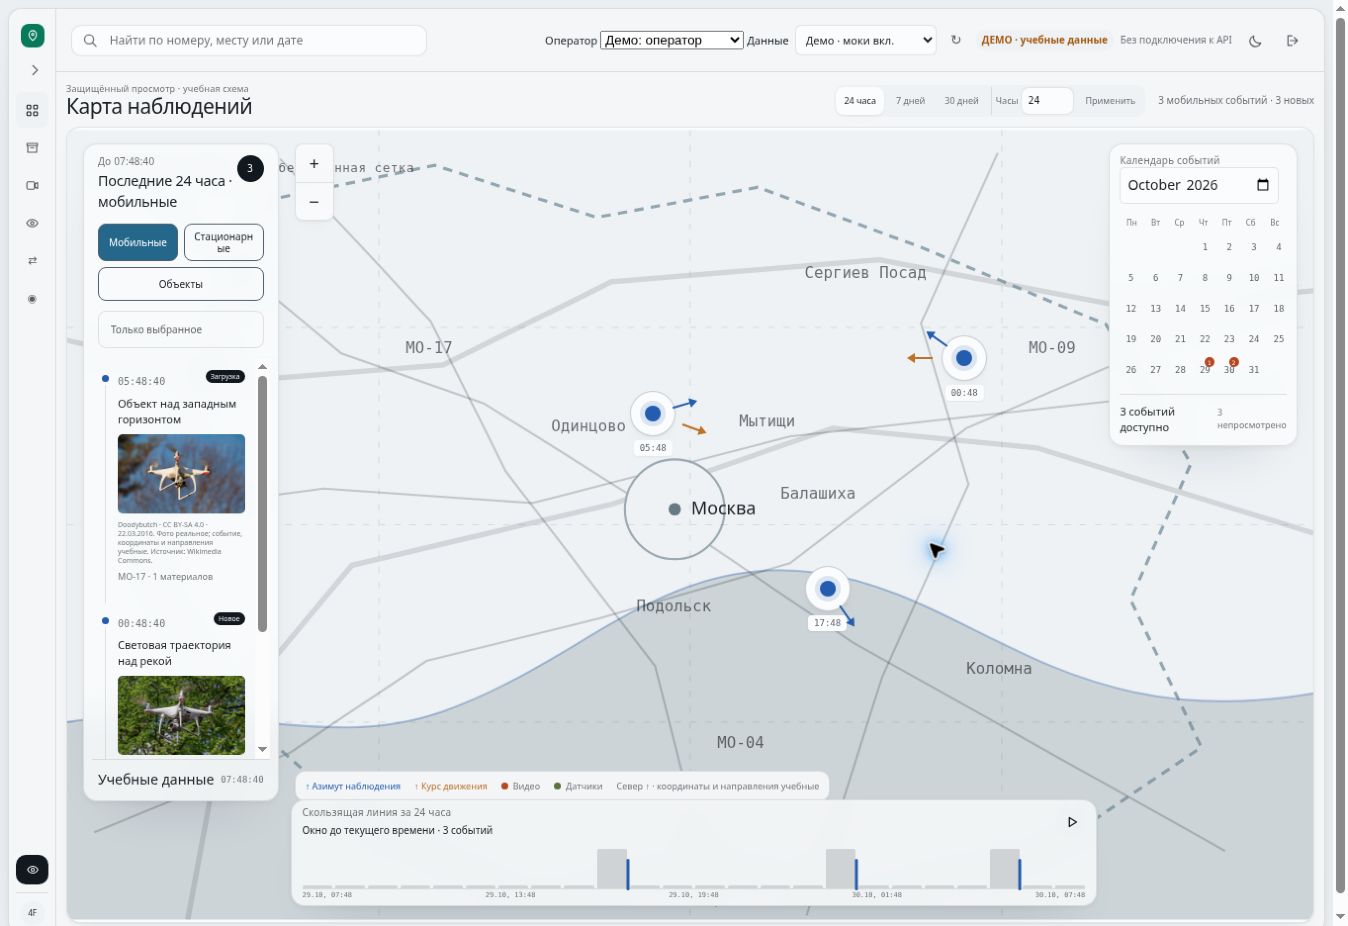
Task: Select the 7 дней range tab
Action: tap(910, 101)
